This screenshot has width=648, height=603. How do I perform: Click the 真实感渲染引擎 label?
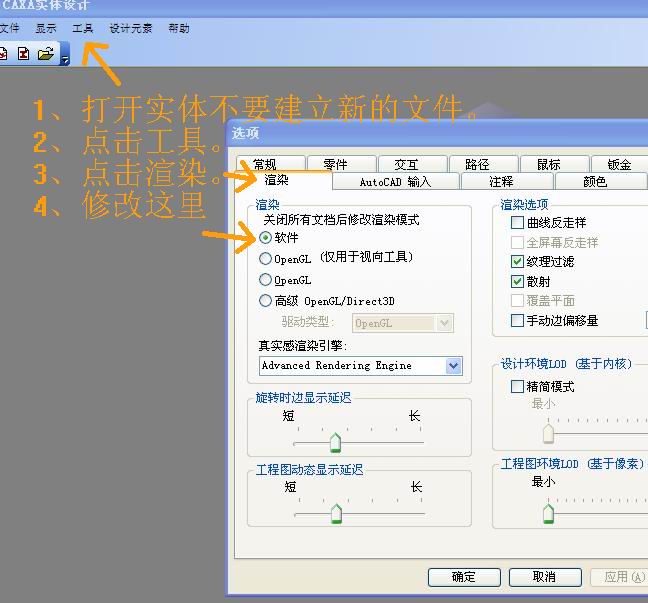[303, 345]
